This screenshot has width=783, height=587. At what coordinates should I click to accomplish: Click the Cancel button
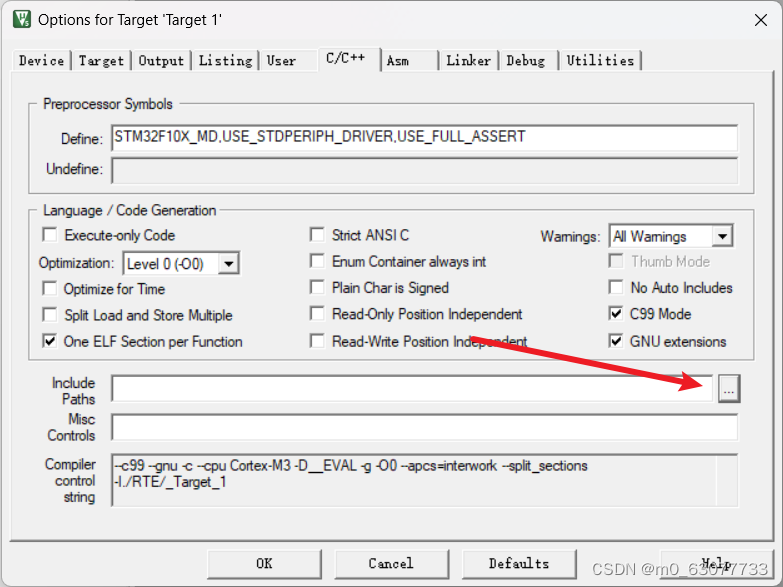click(391, 564)
